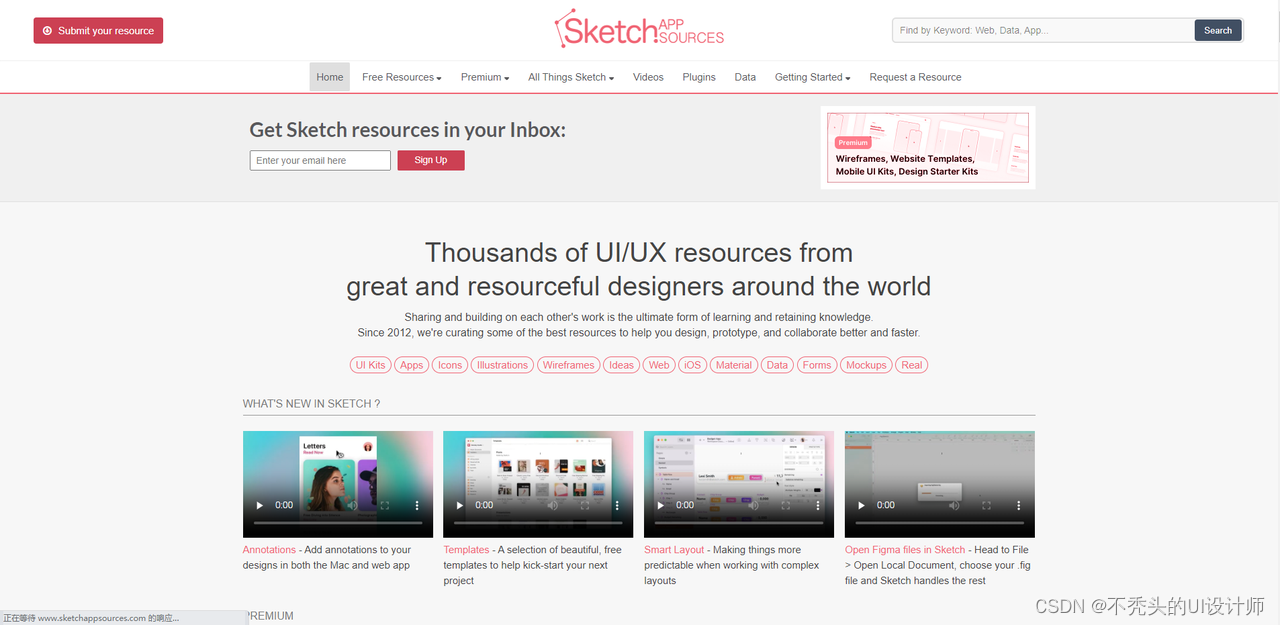The width and height of the screenshot is (1280, 625).
Task: Expand the Getting Started dropdown
Action: 813,77
